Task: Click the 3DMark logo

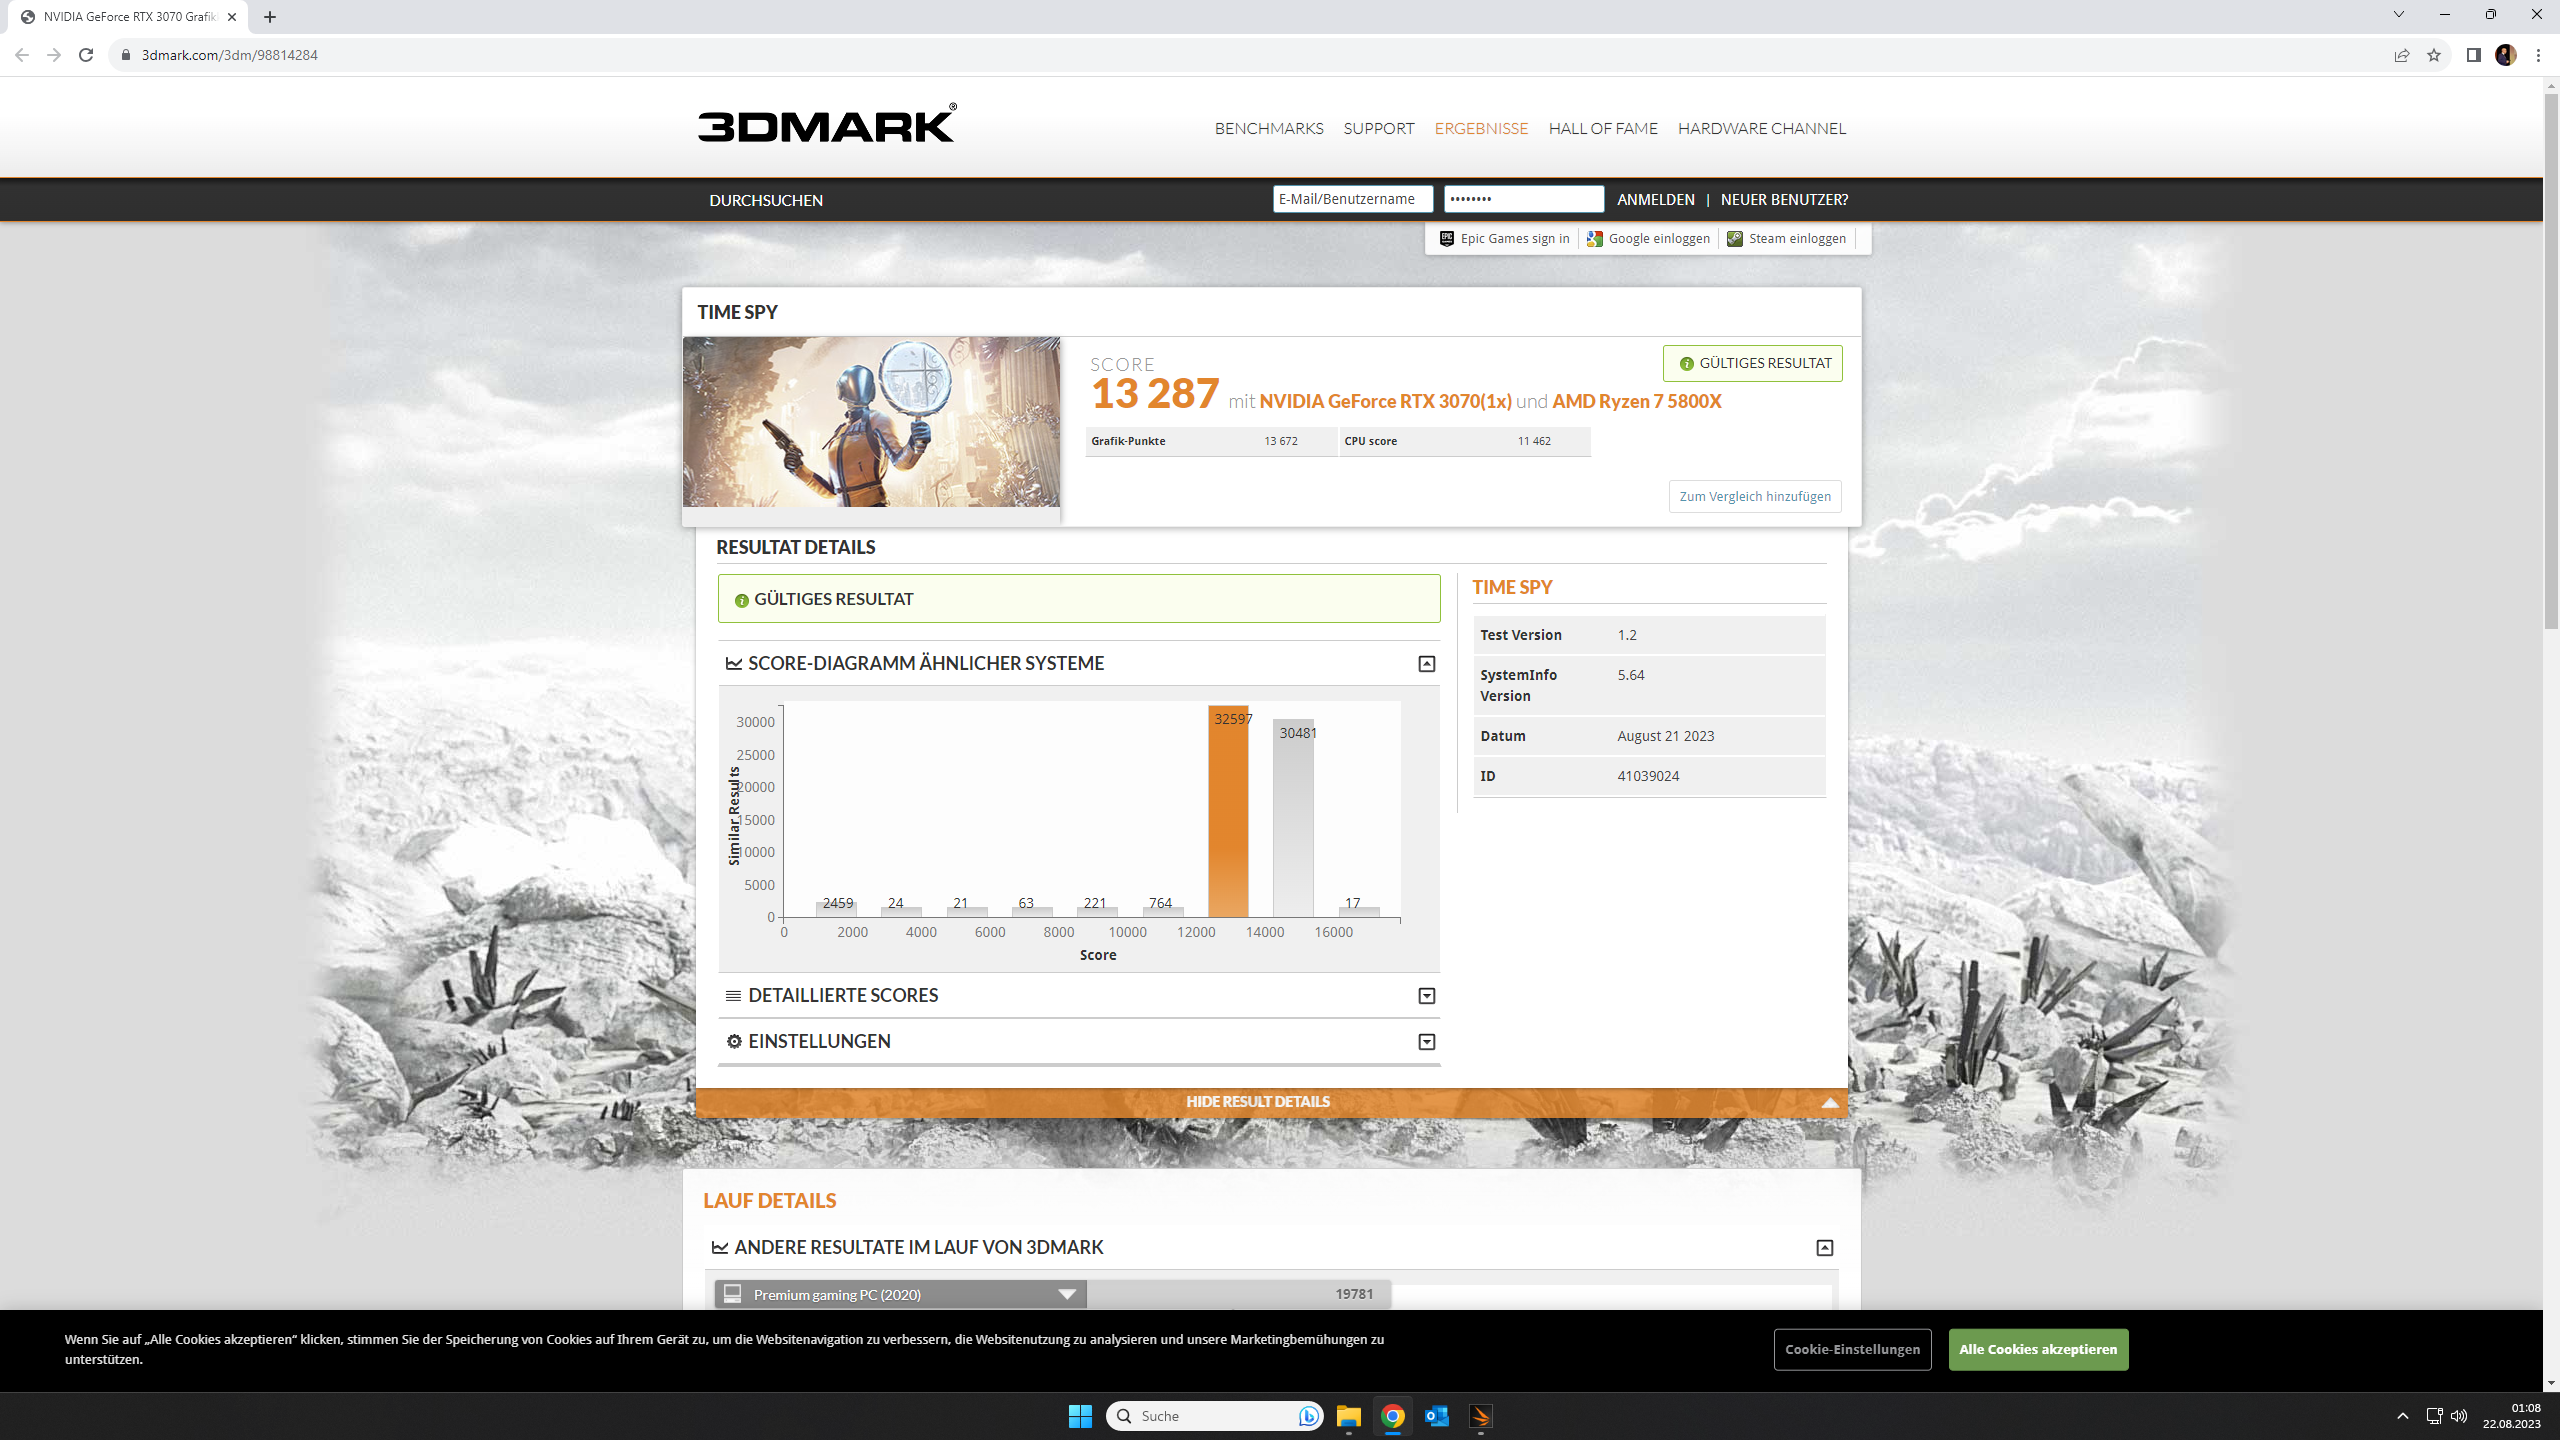Action: 826,125
